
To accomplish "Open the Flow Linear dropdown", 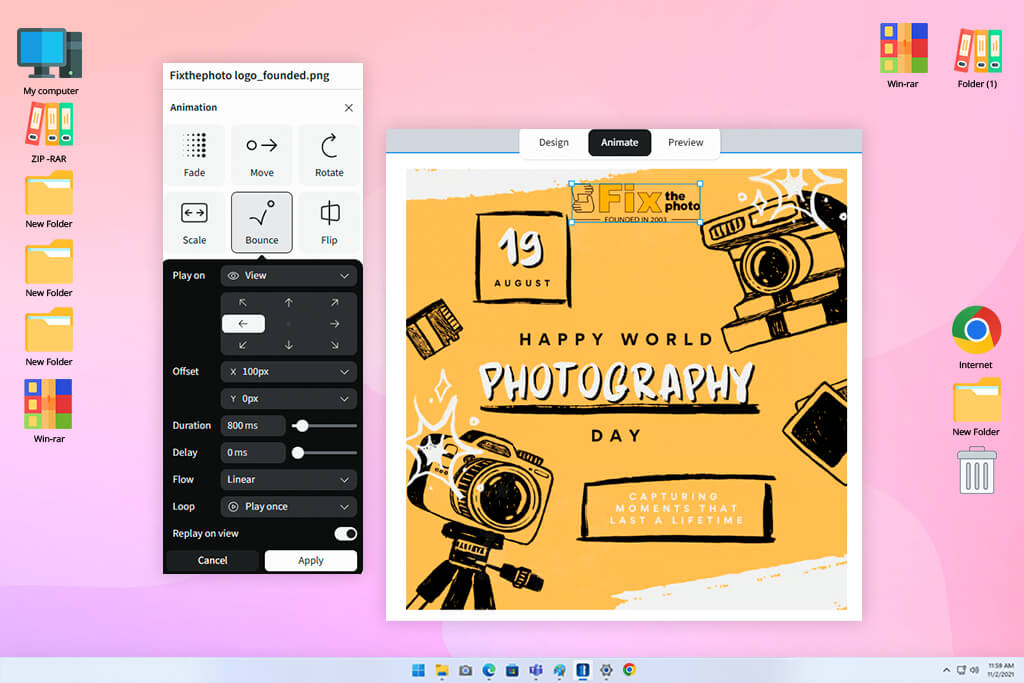I will coord(289,479).
